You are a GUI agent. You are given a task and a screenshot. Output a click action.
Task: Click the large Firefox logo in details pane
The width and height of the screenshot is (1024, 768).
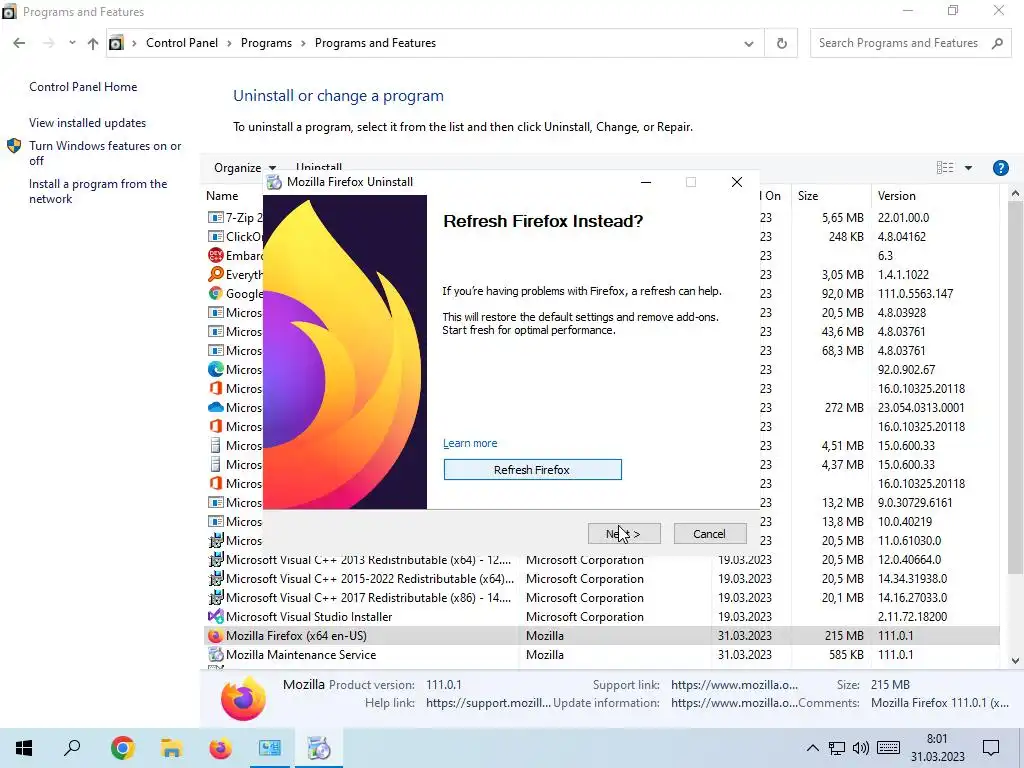[243, 699]
